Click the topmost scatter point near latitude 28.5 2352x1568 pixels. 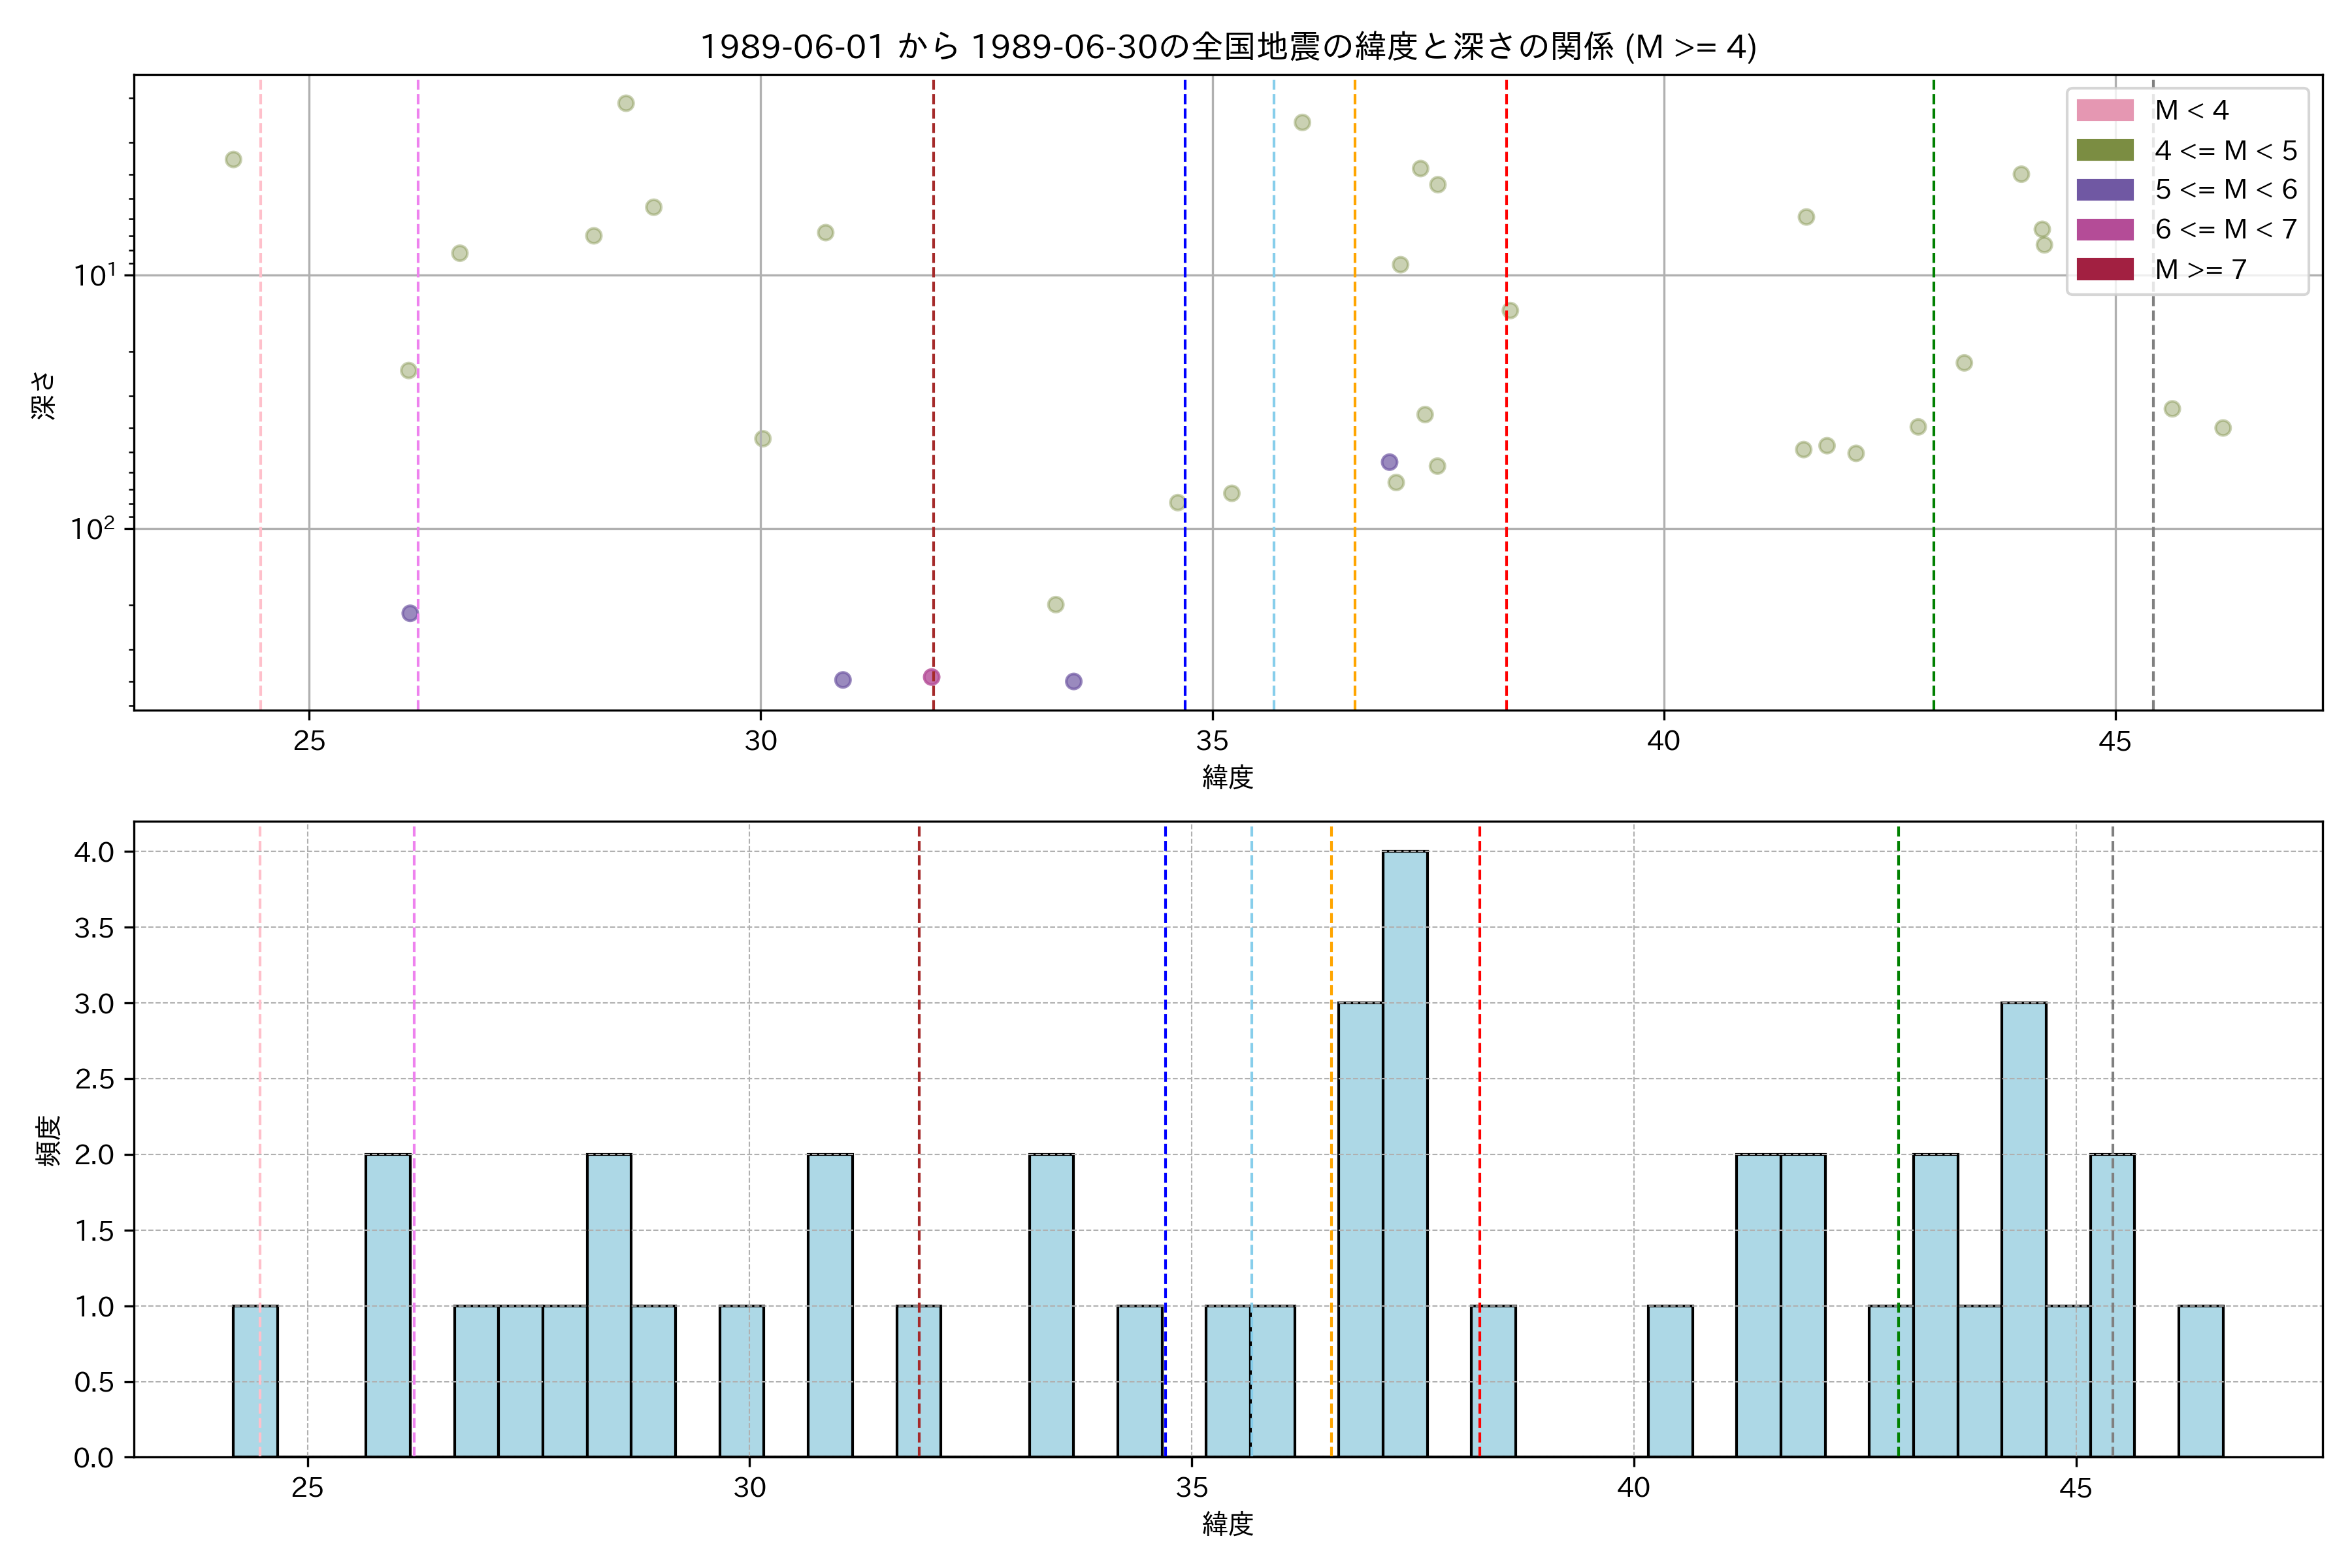click(626, 103)
